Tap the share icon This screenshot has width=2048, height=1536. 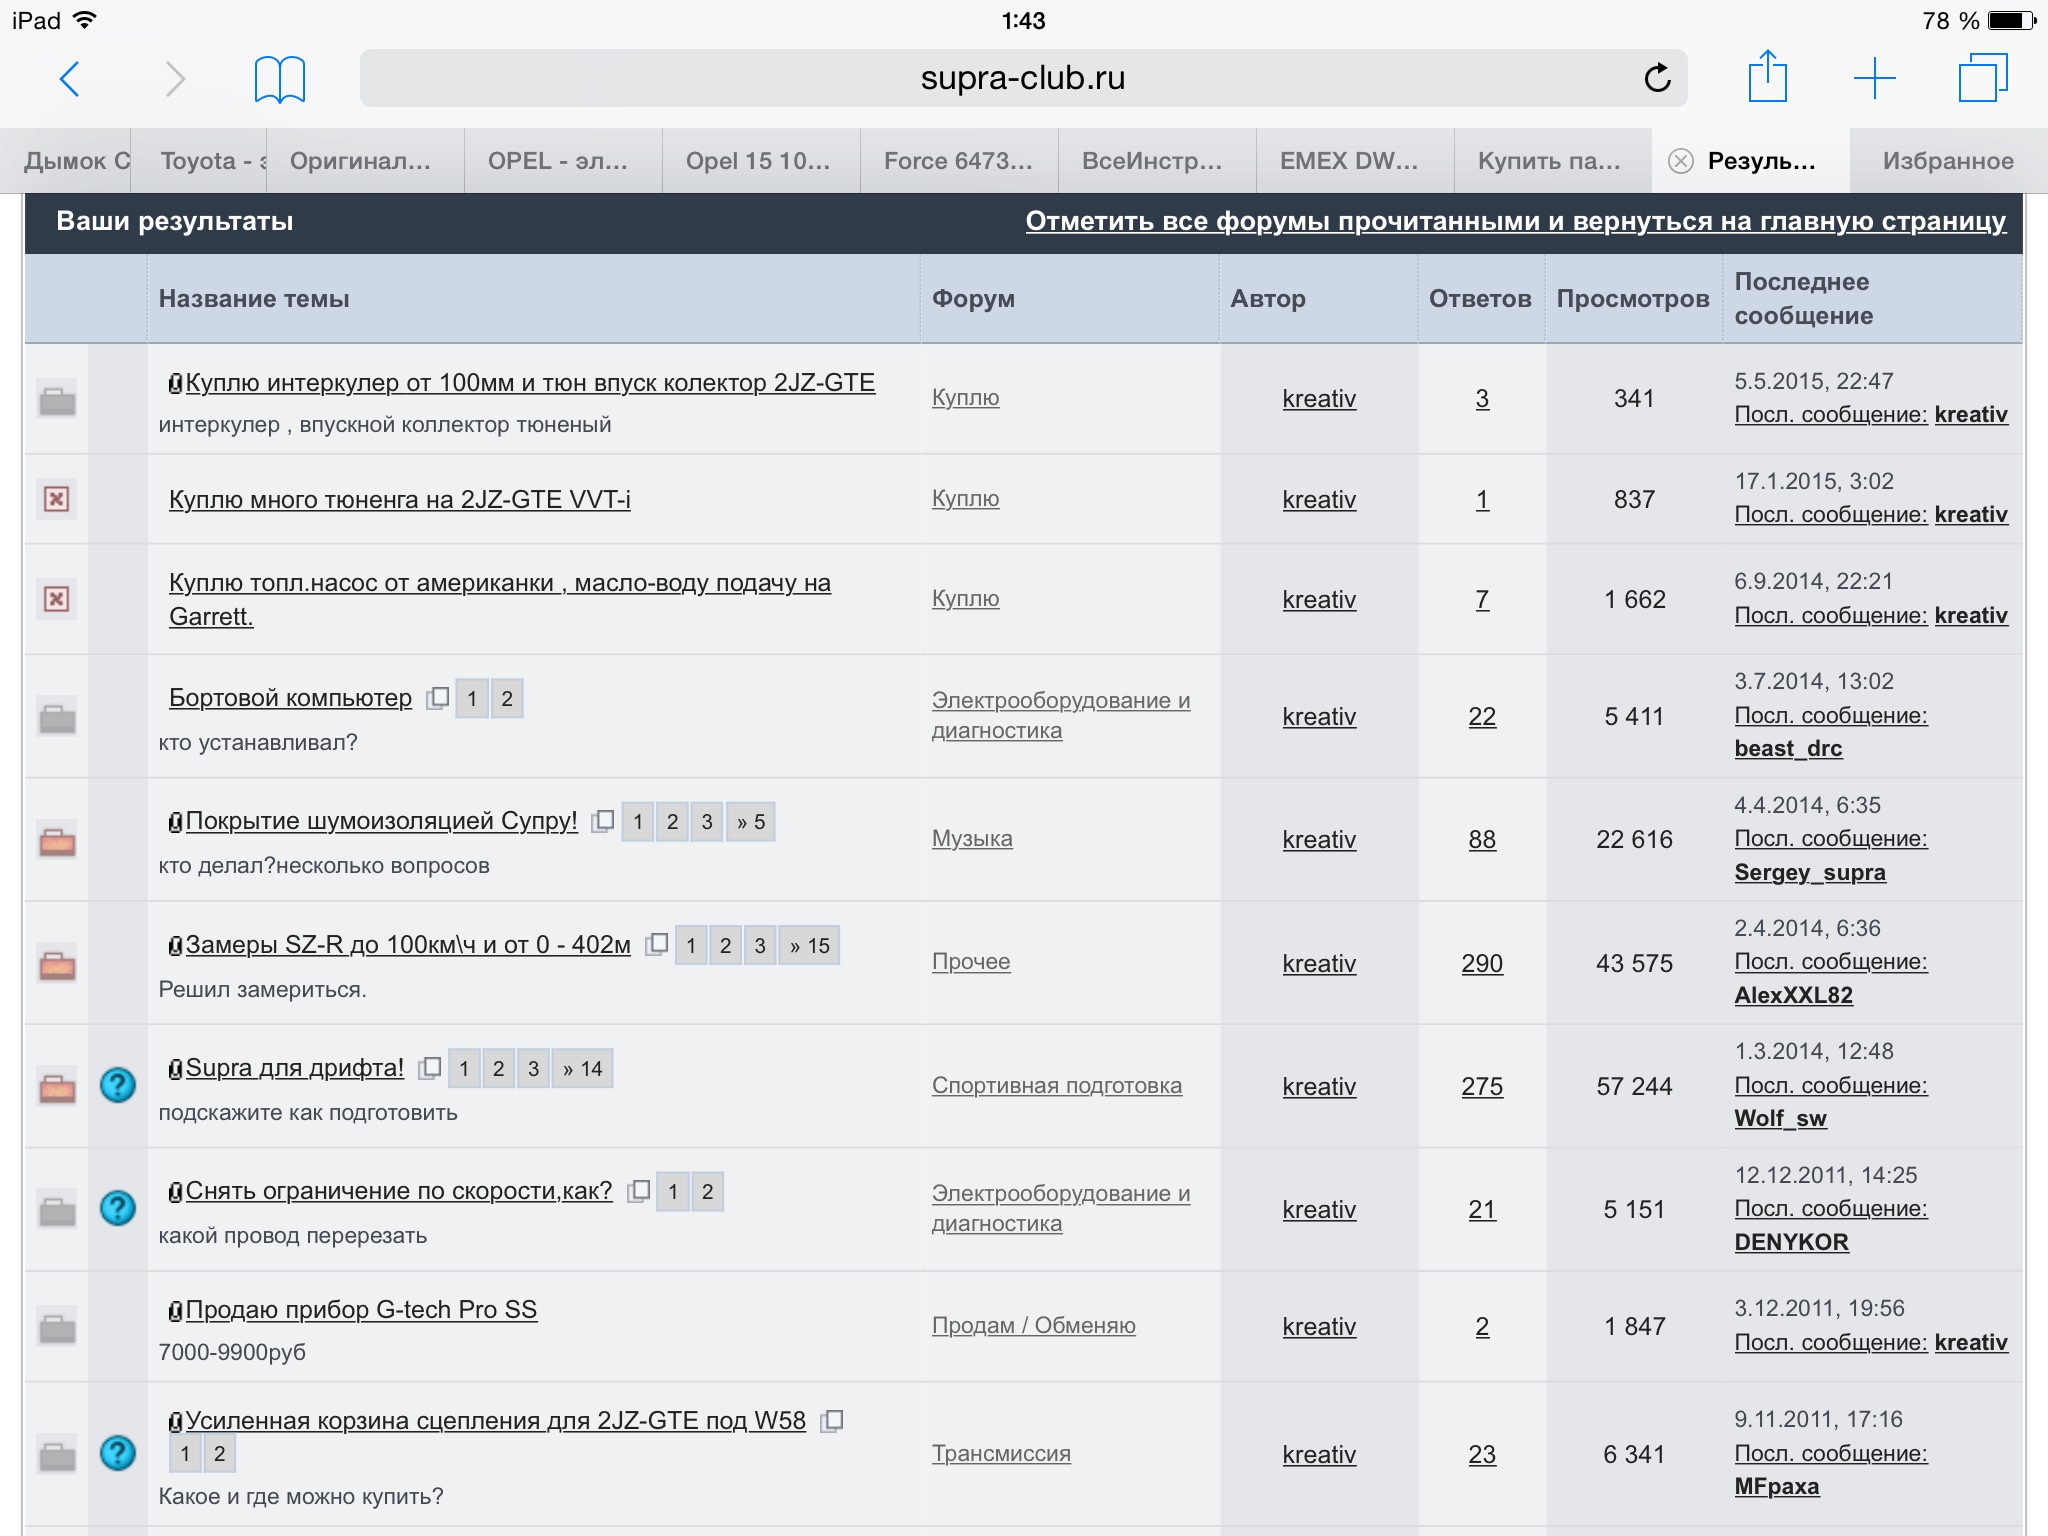(x=1767, y=77)
